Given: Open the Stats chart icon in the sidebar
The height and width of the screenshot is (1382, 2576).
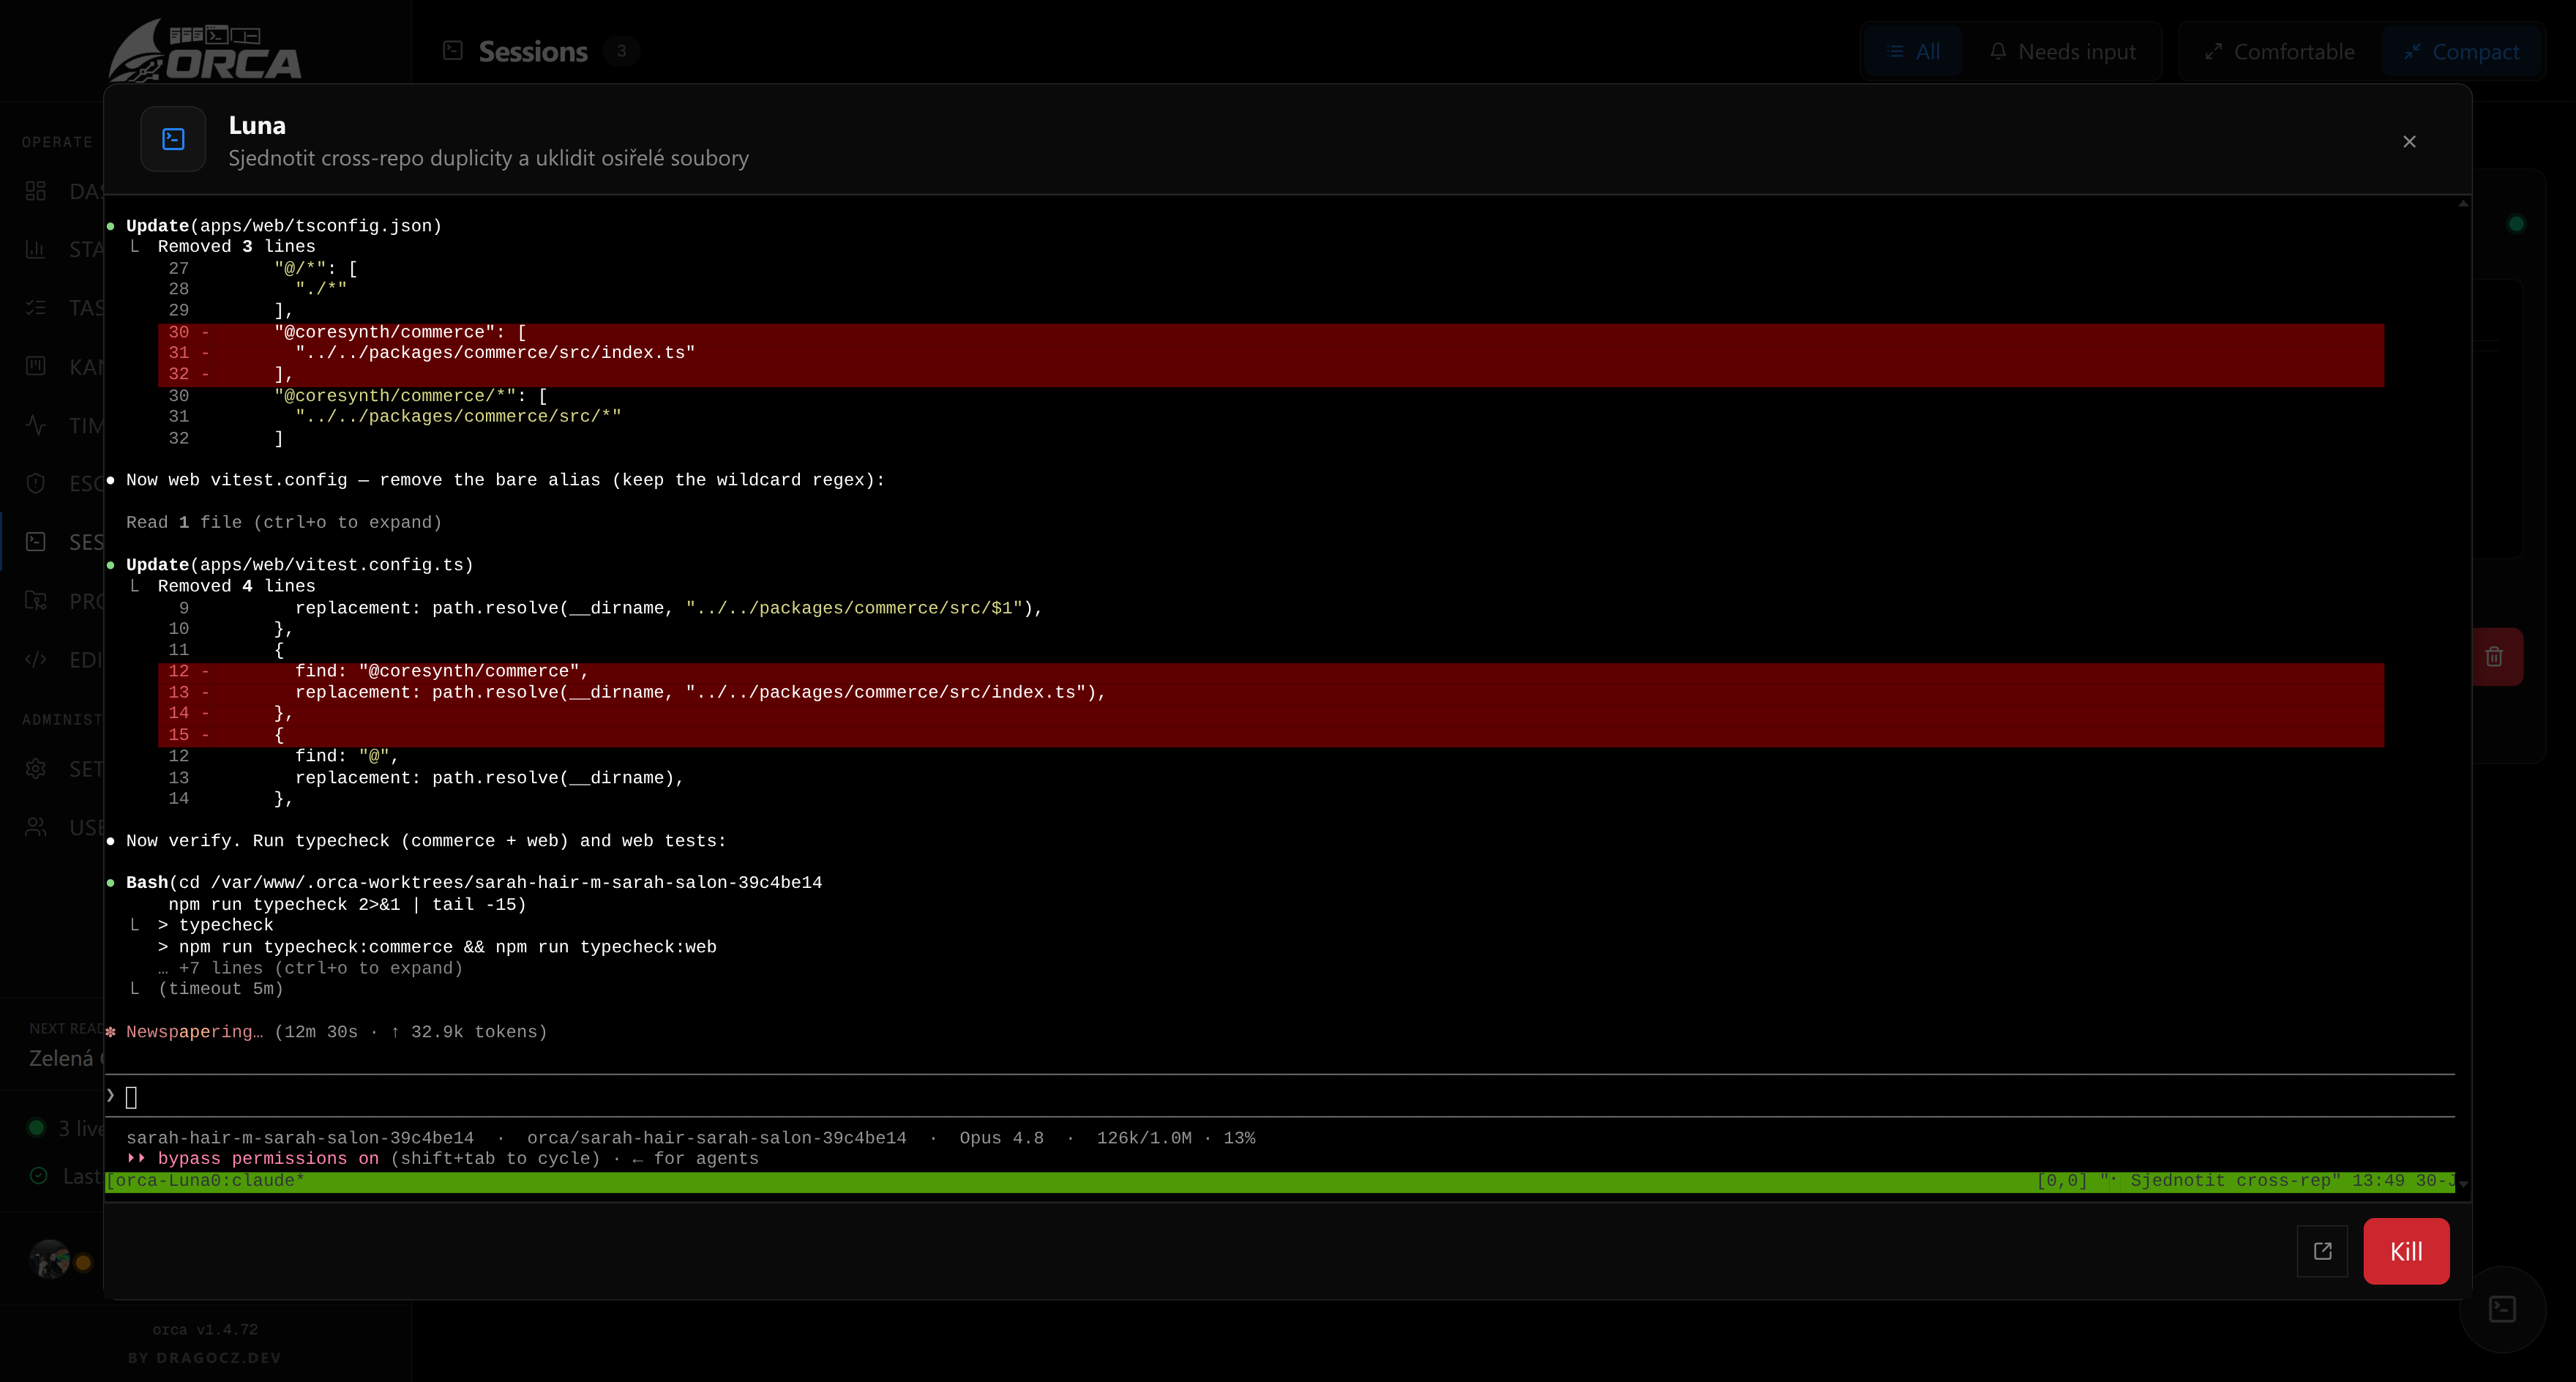Looking at the screenshot, I should tap(36, 249).
